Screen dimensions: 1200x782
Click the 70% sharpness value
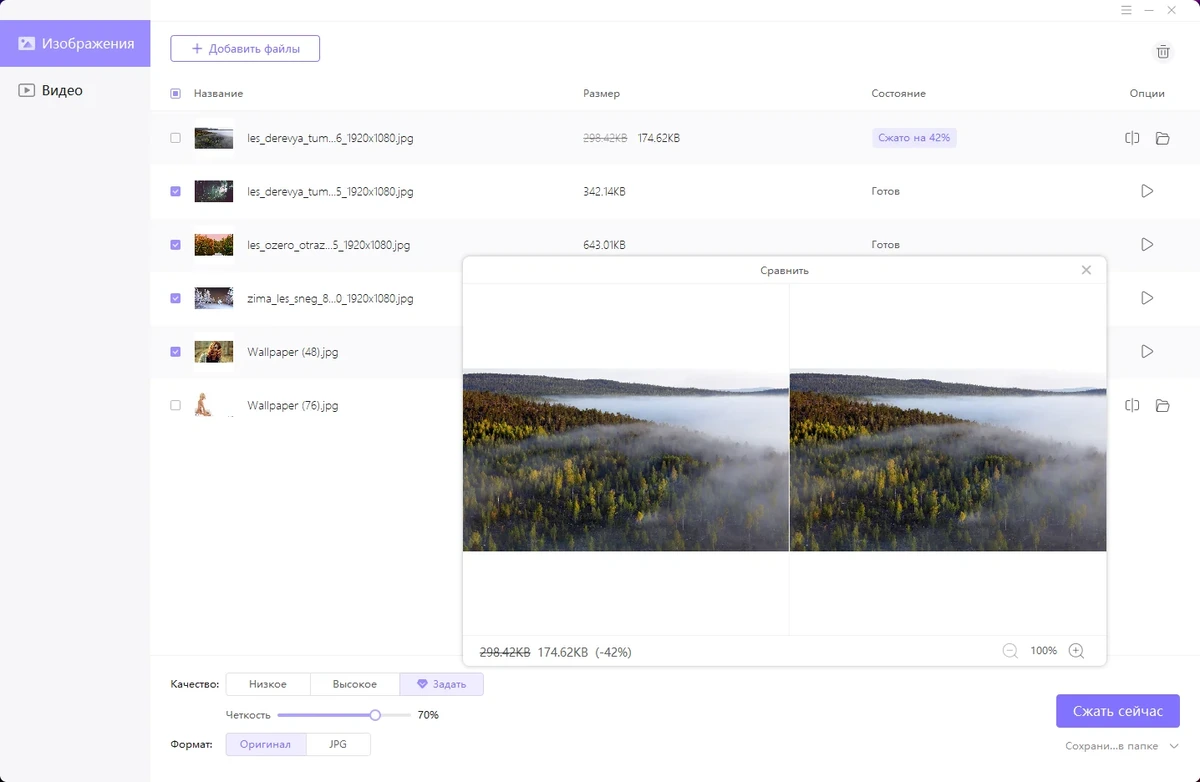point(428,715)
